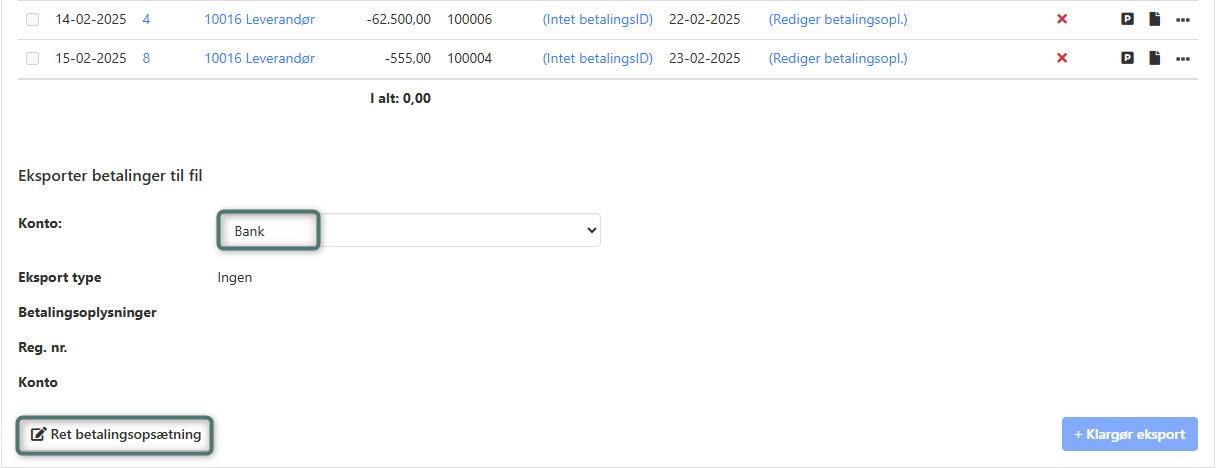Click Ret betalingsopsætning button
The height and width of the screenshot is (468, 1219).
point(116,435)
